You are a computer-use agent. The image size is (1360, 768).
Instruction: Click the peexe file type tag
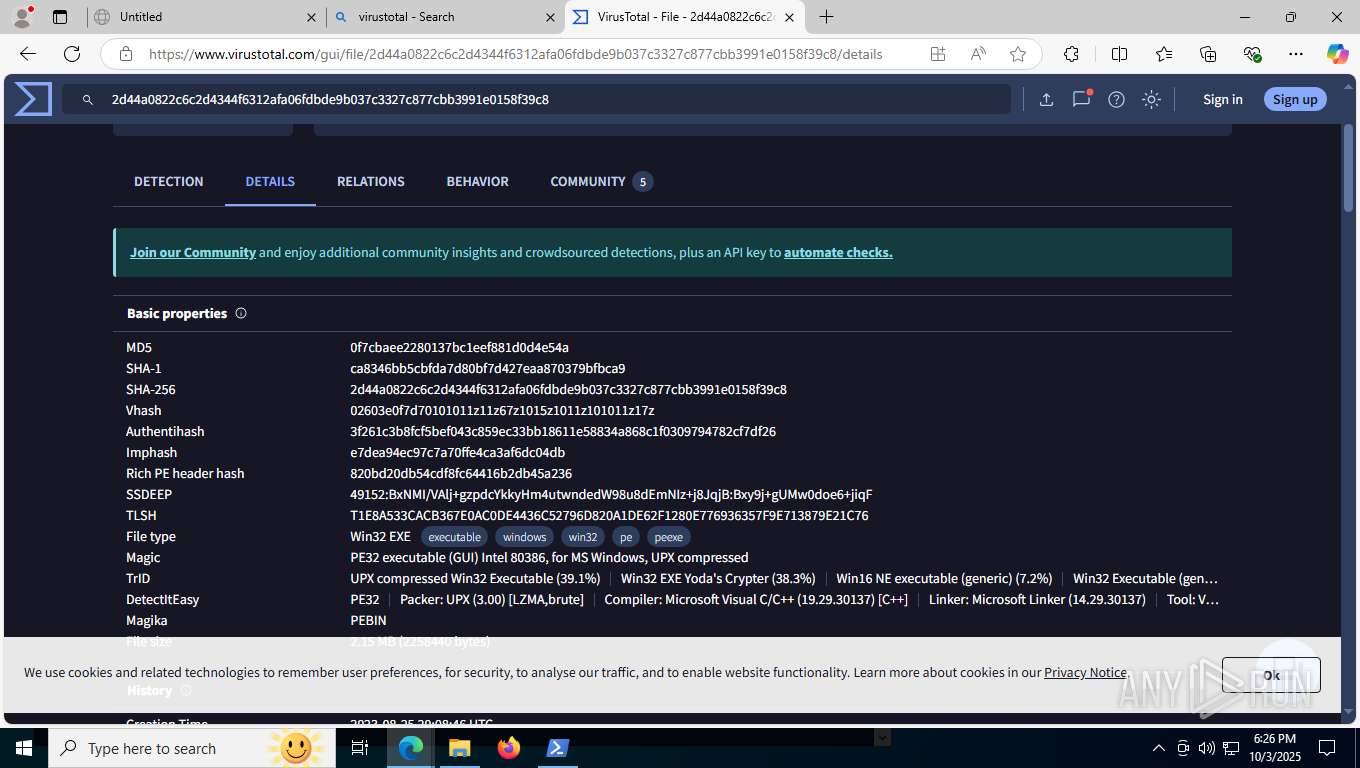[x=668, y=537]
